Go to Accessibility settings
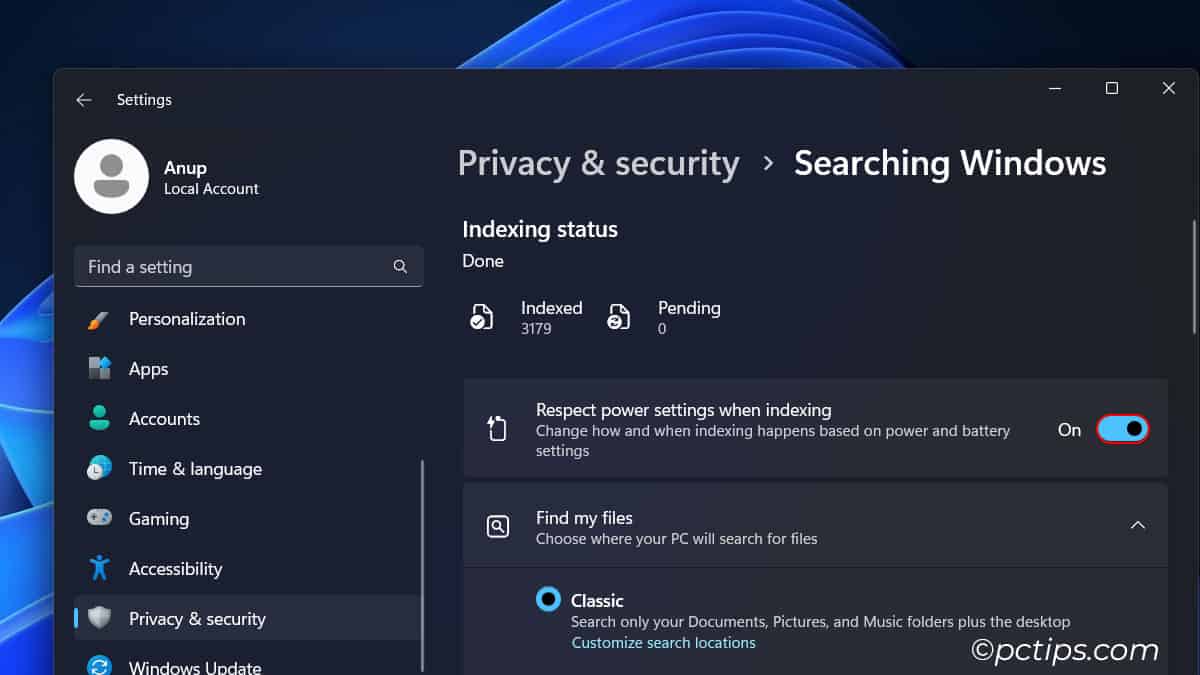Image resolution: width=1200 pixels, height=675 pixels. coord(248,569)
